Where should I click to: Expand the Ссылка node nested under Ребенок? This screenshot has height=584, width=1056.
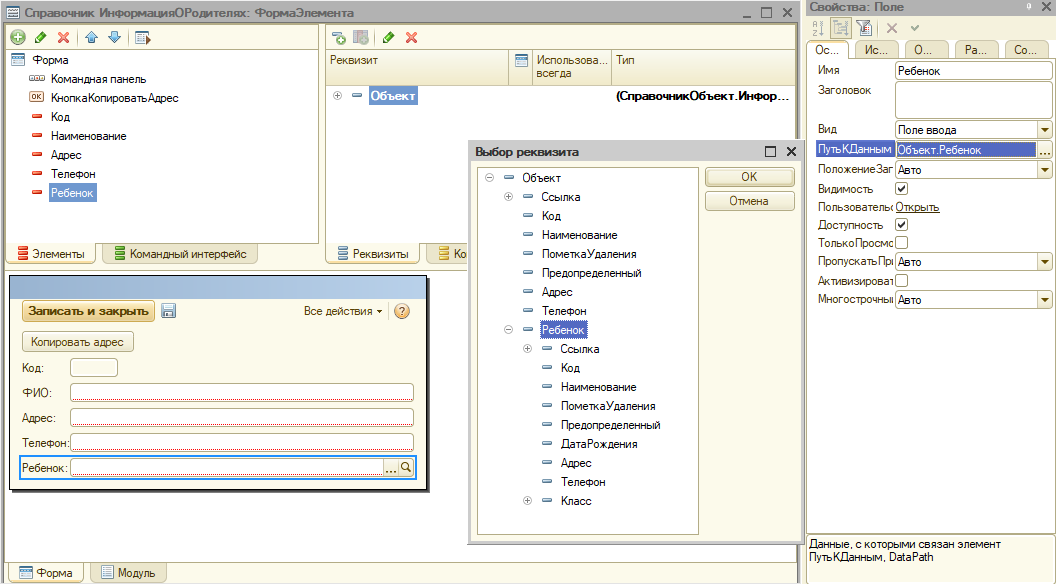pos(527,348)
